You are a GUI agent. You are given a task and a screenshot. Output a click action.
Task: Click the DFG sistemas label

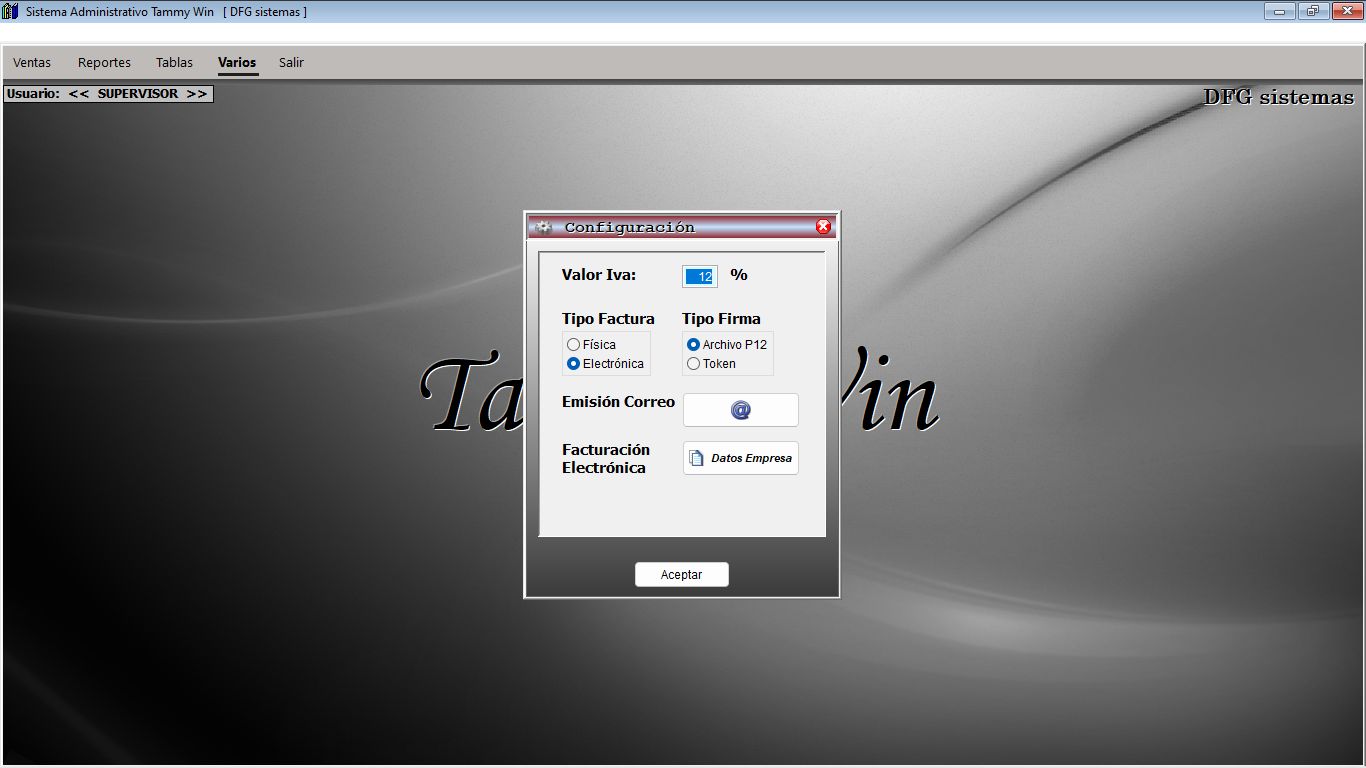(x=1278, y=97)
